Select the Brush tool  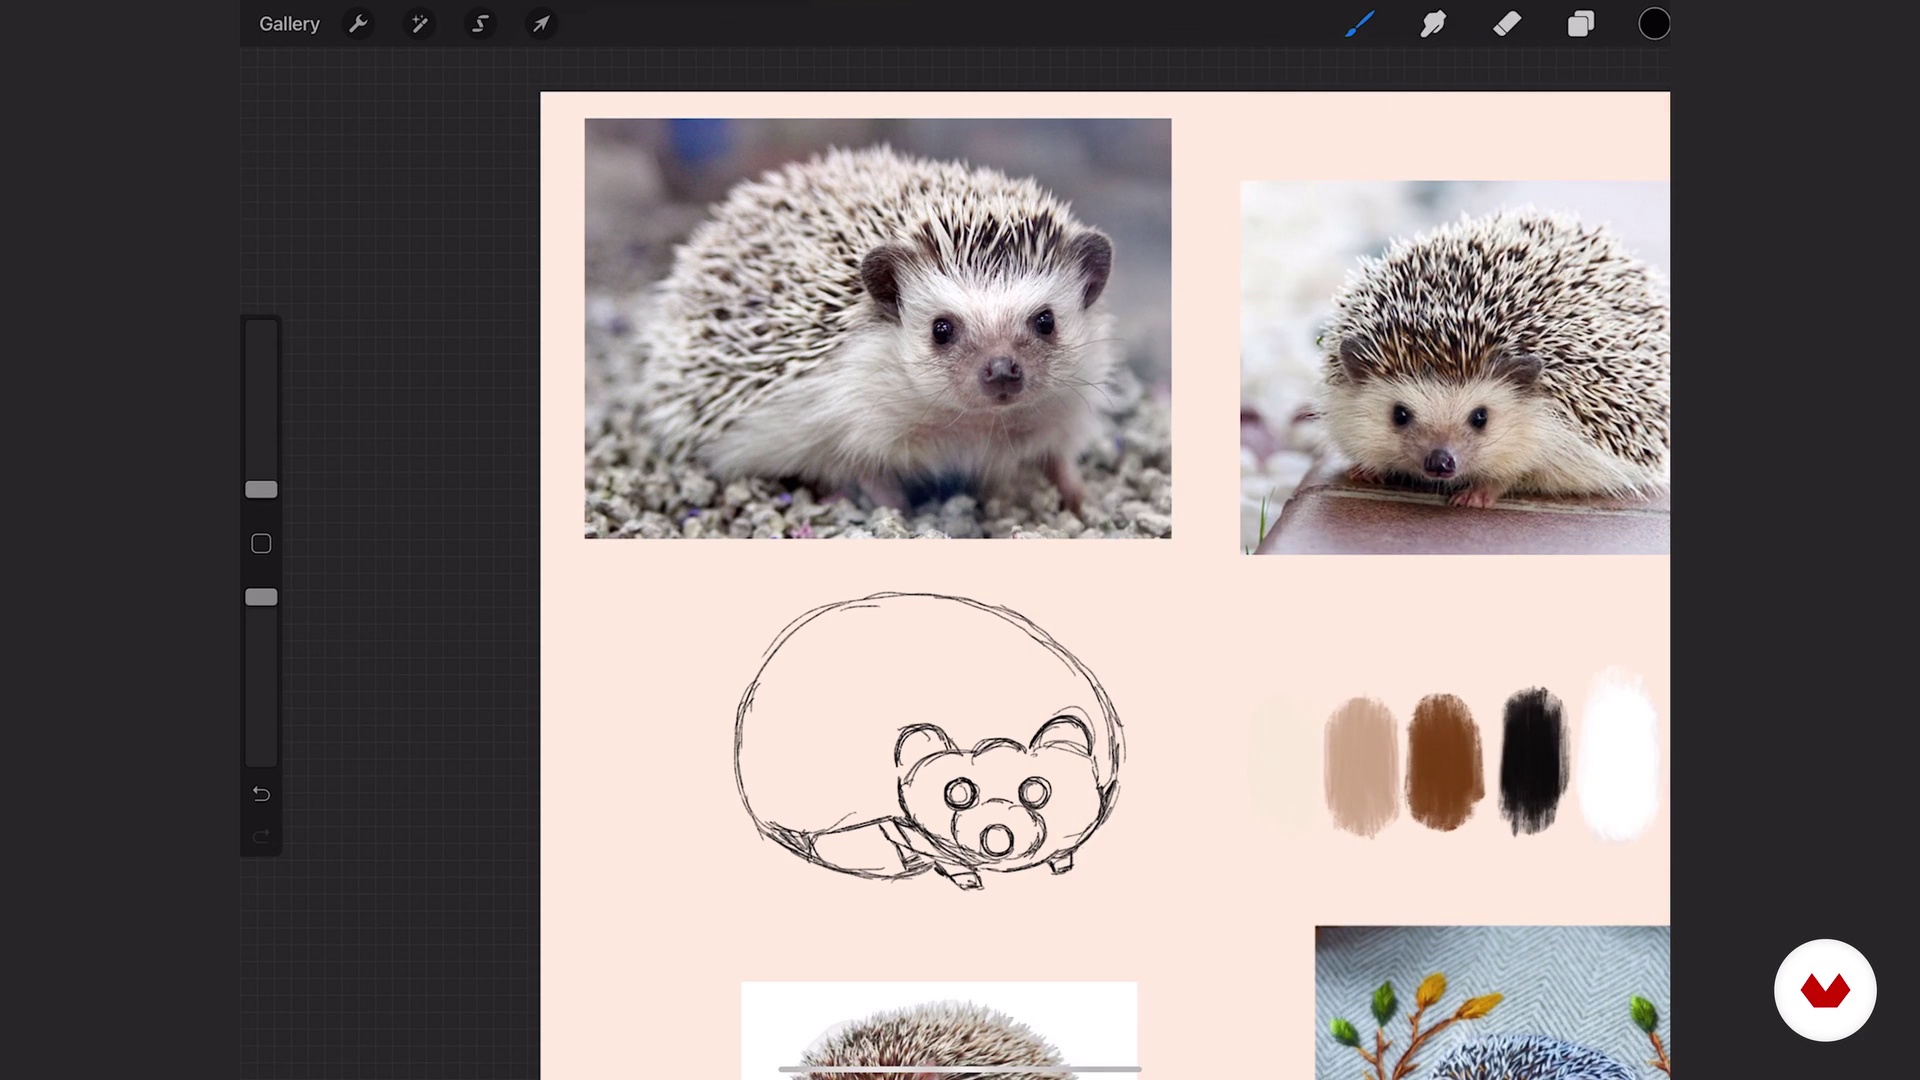coord(1360,24)
